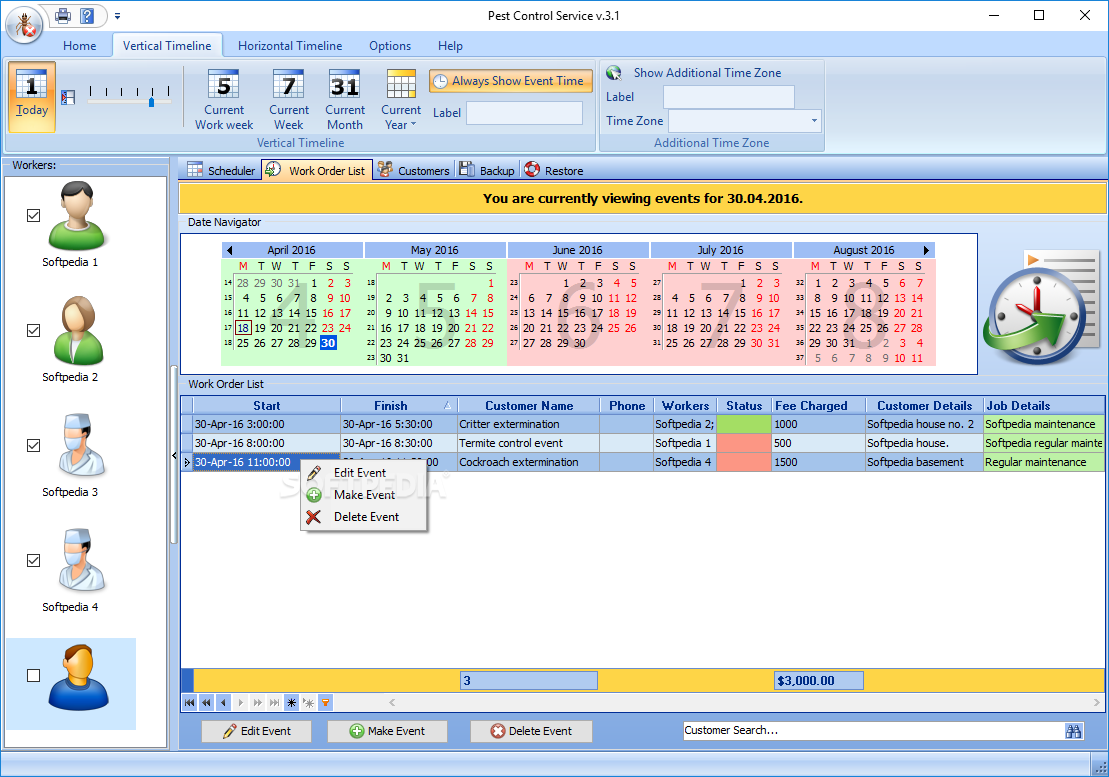Switch to the Home ribbon tab
Image resolution: width=1109 pixels, height=777 pixels.
click(x=79, y=46)
